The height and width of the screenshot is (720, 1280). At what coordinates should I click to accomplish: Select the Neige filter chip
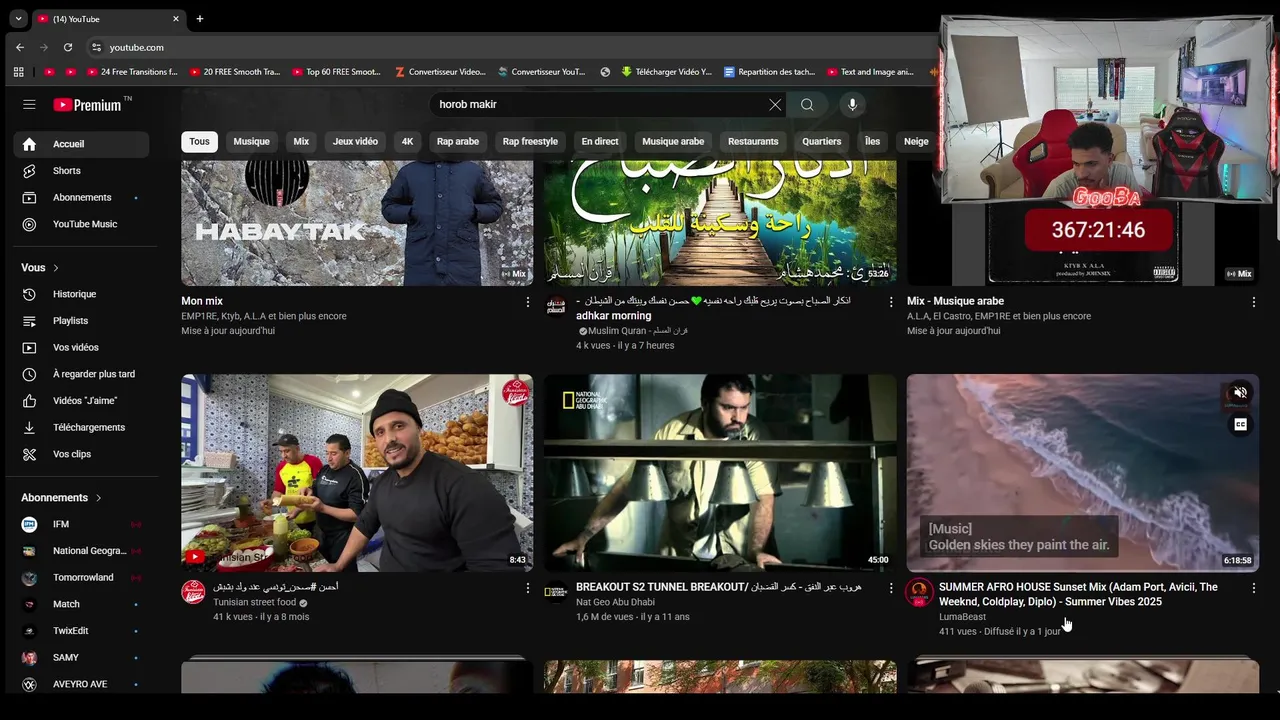tap(916, 141)
